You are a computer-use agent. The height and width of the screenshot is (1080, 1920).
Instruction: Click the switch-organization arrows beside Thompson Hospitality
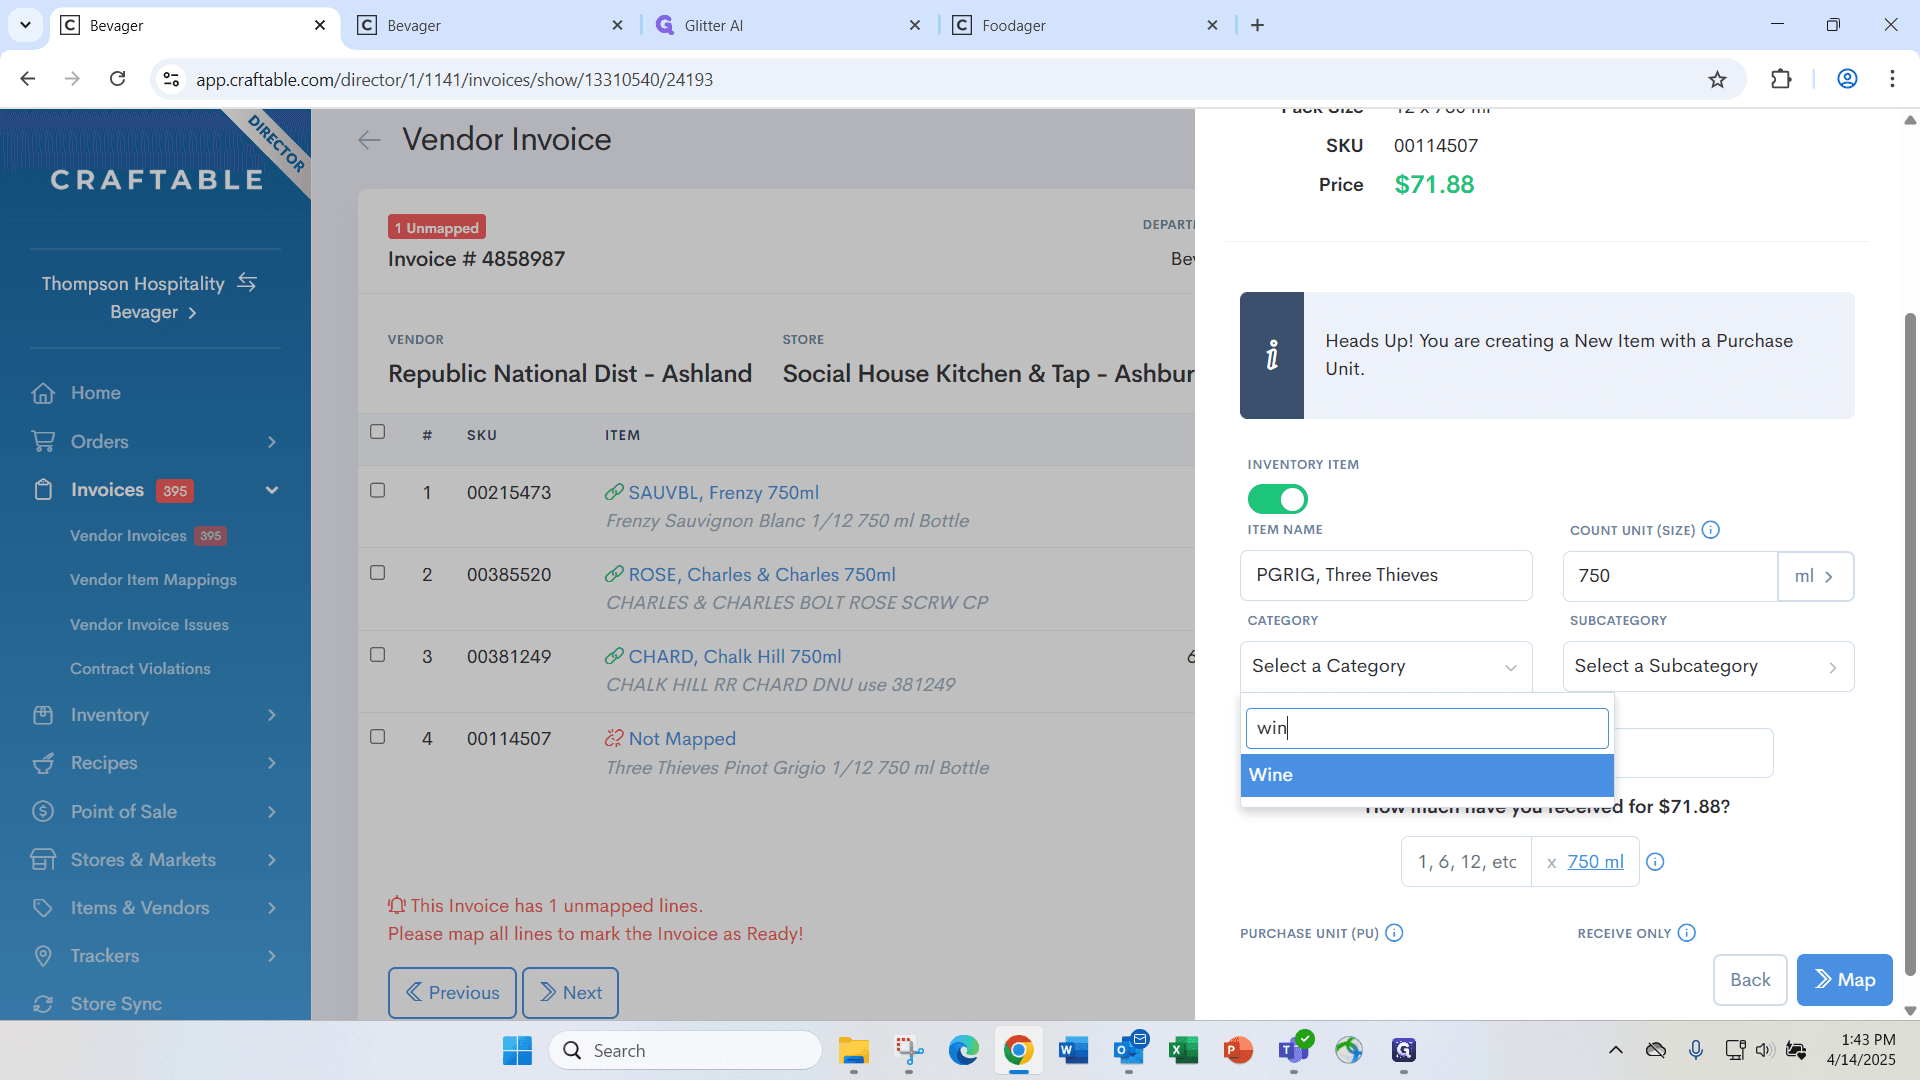(x=247, y=283)
